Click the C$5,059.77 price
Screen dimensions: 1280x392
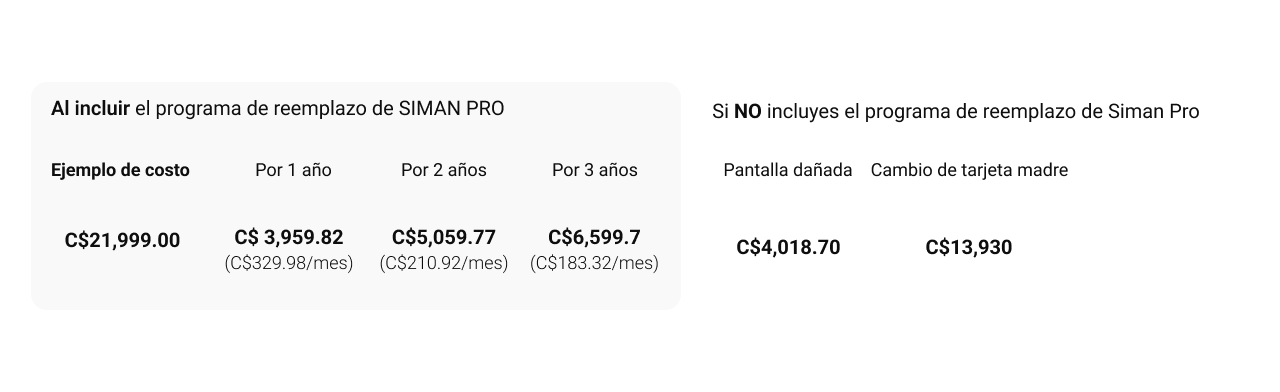444,237
